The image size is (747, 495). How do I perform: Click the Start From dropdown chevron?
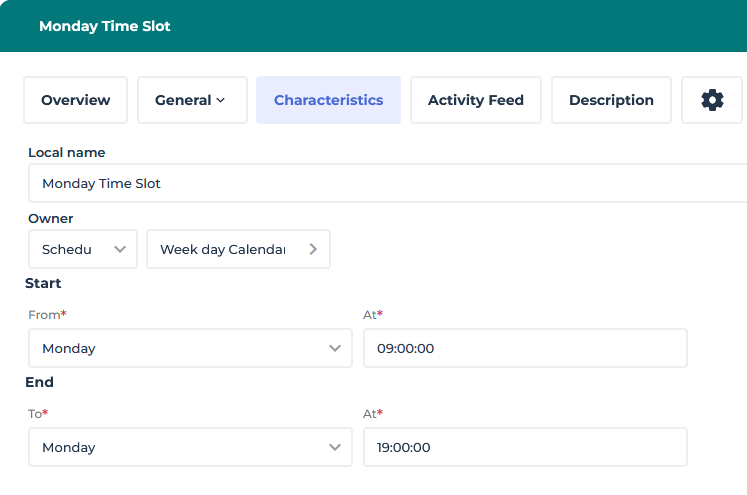pyautogui.click(x=335, y=348)
